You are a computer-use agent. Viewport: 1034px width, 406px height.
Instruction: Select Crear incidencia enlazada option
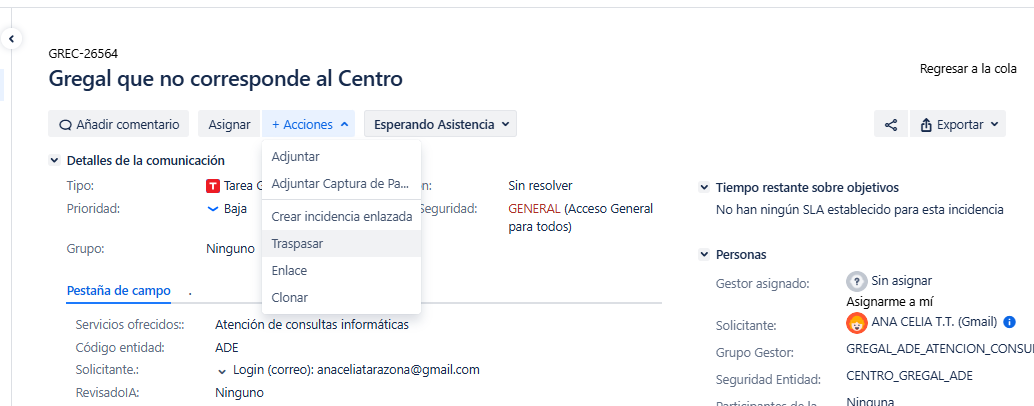pyautogui.click(x=341, y=216)
